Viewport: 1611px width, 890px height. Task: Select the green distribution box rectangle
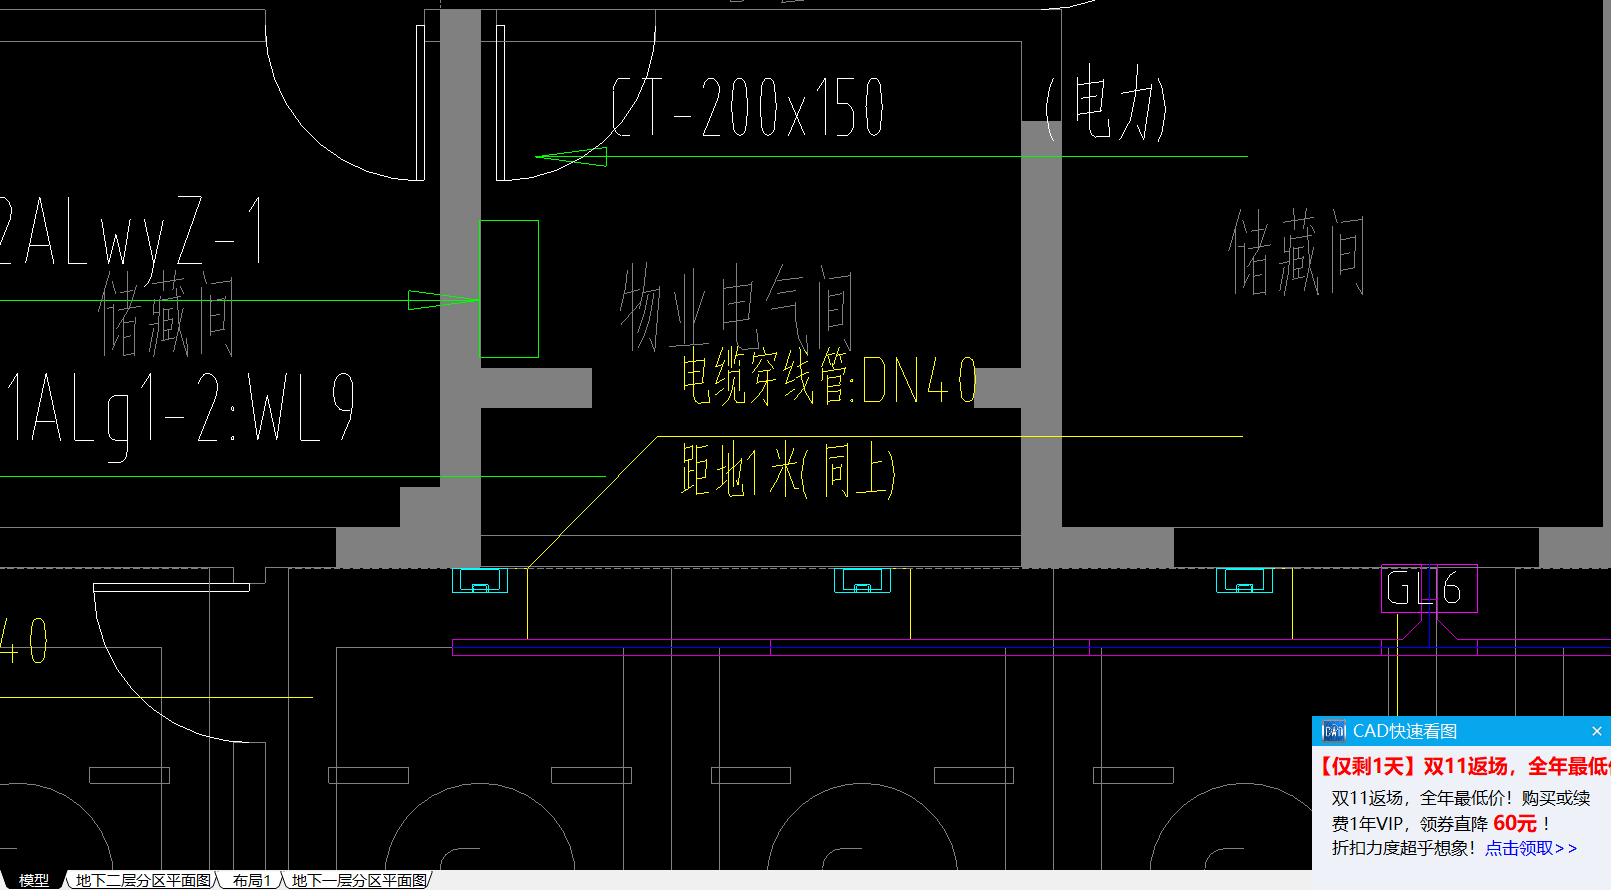(510, 289)
